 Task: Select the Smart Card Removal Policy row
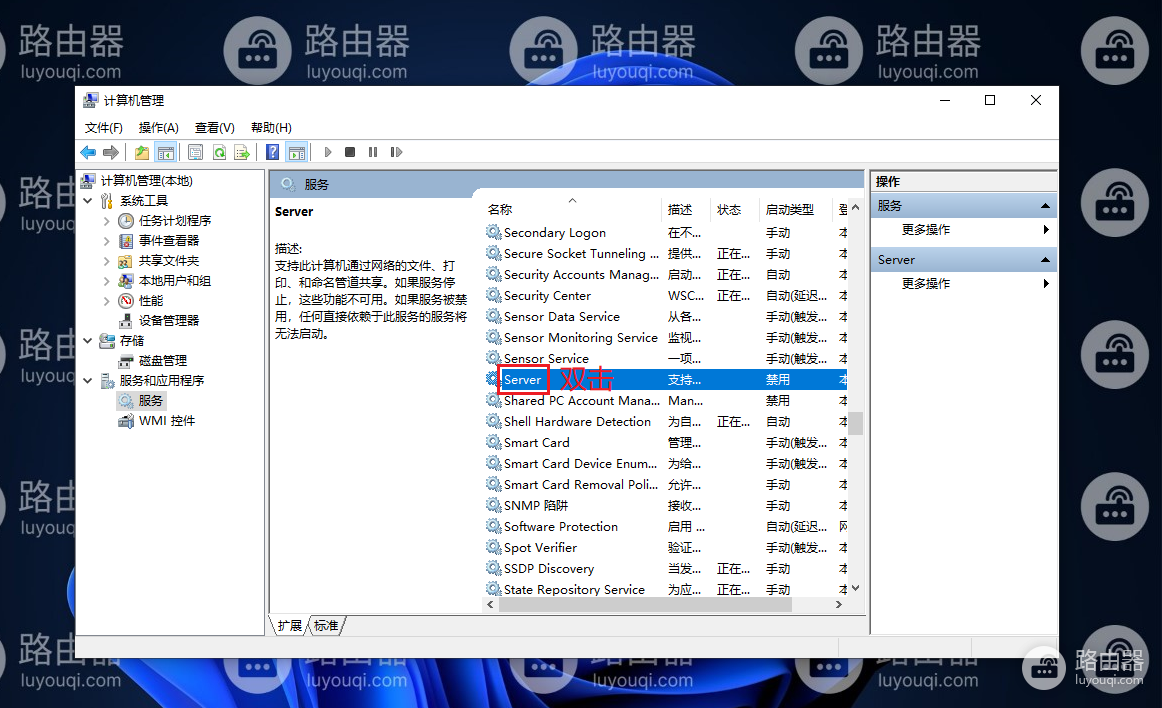665,484
